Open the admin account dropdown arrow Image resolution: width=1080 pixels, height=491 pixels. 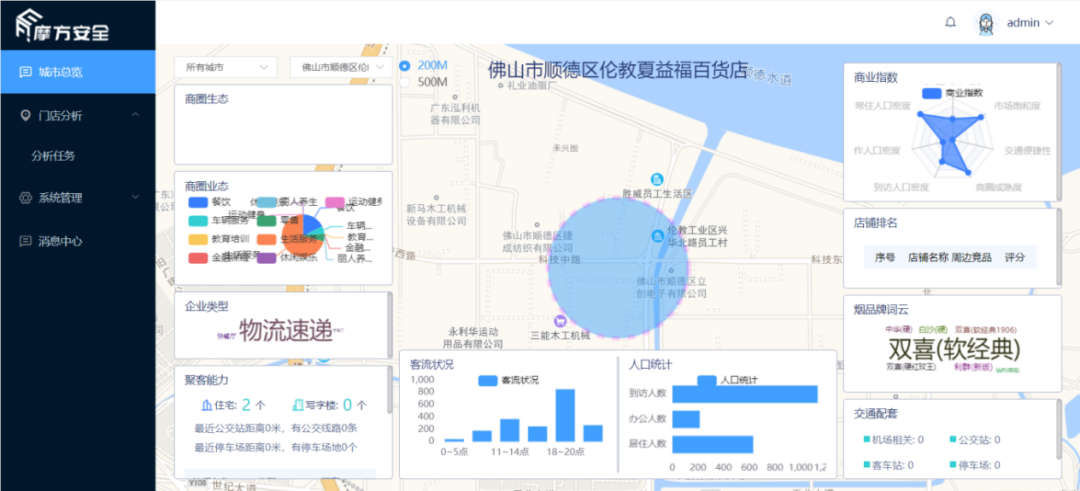click(x=1050, y=23)
